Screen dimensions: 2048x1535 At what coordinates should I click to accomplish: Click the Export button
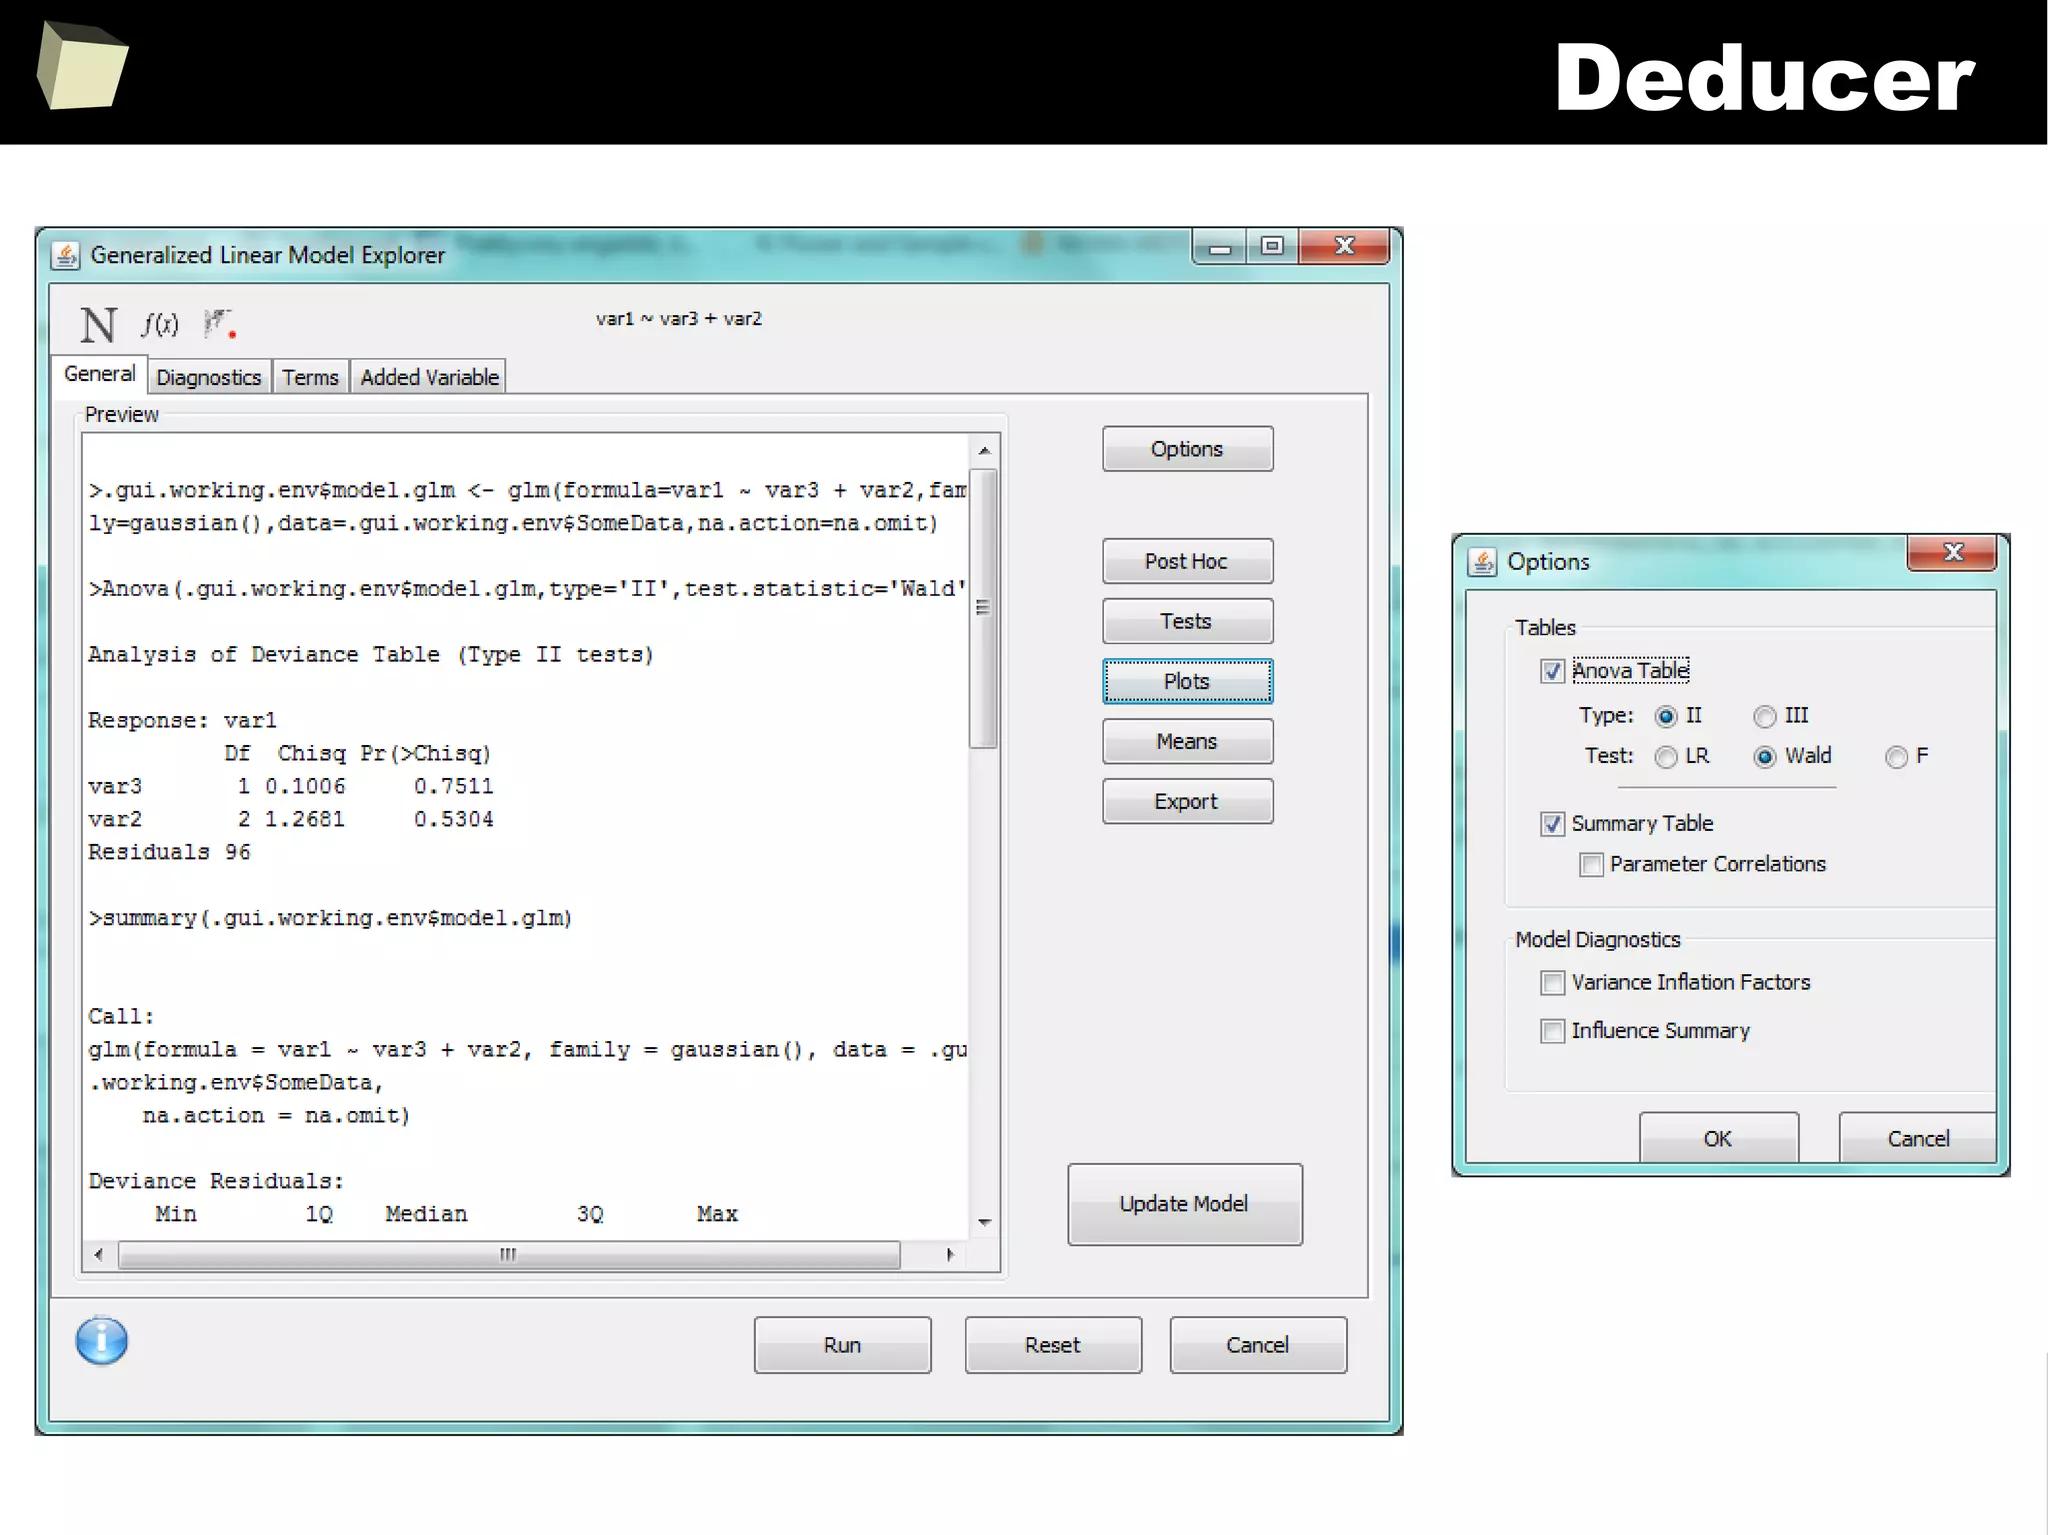[1187, 801]
